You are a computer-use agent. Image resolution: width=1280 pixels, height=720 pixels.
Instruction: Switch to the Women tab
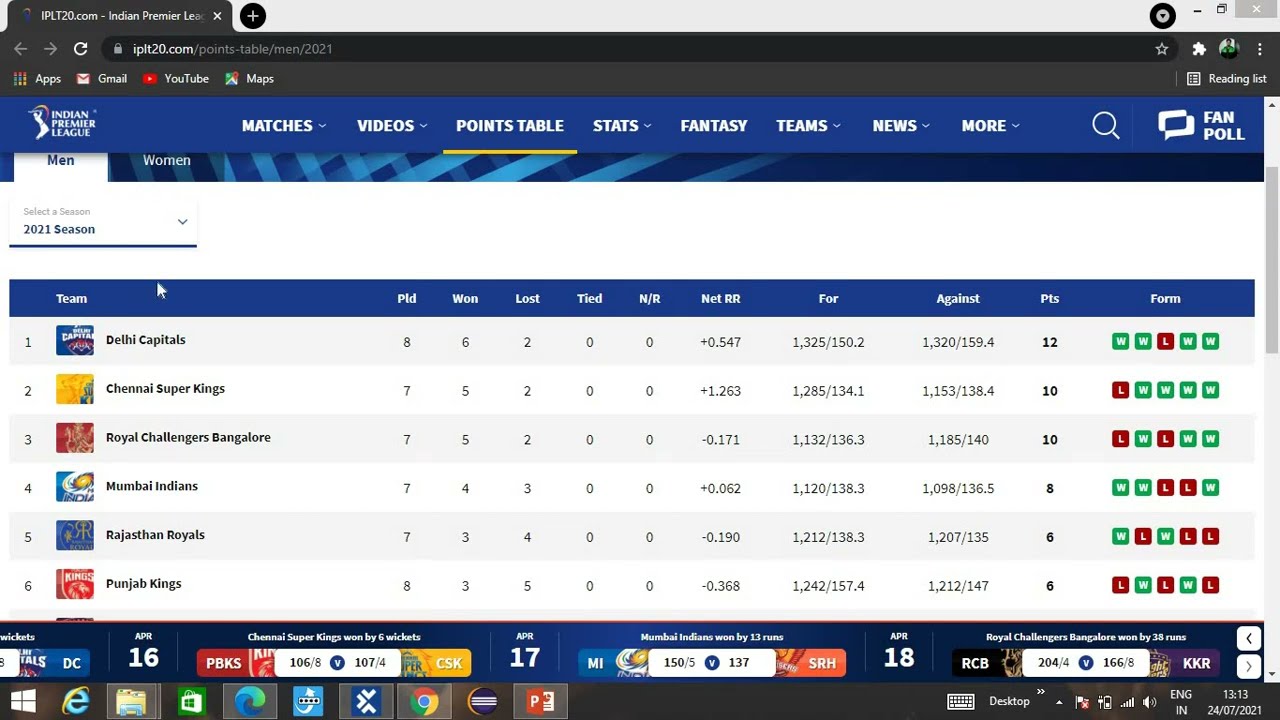click(166, 162)
